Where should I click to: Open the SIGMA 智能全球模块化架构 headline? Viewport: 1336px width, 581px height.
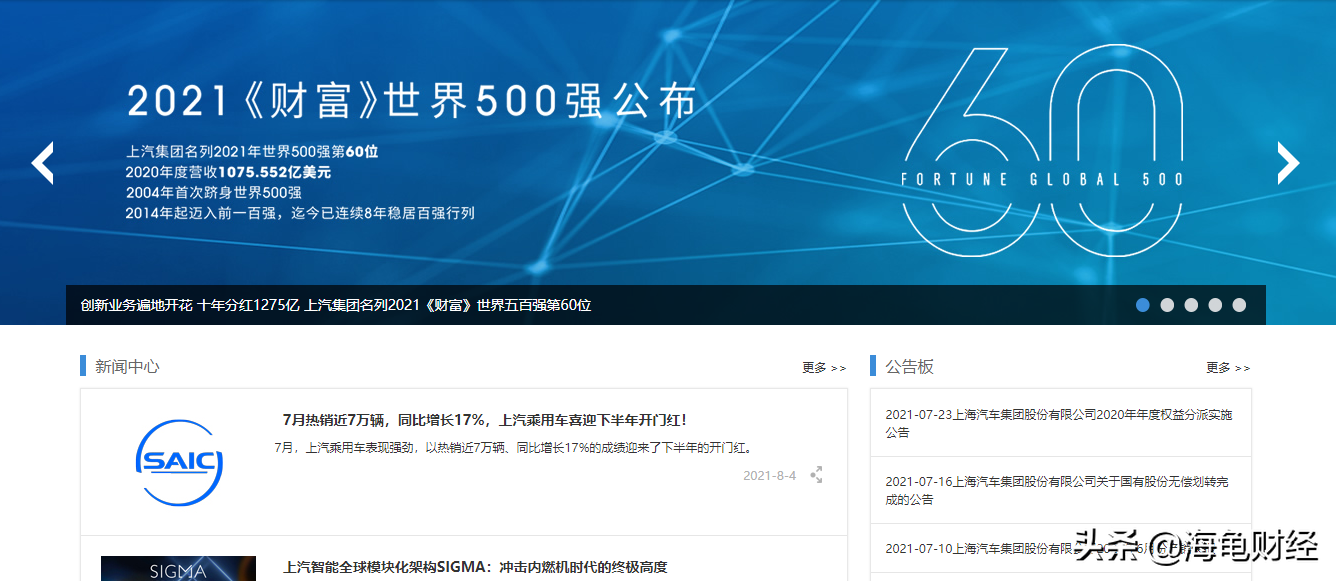(x=475, y=567)
